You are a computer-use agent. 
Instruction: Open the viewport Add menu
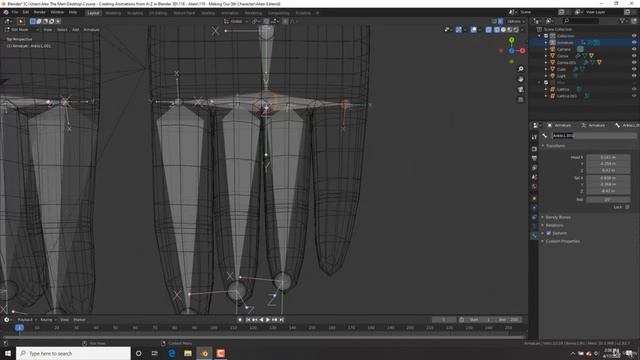pyautogui.click(x=76, y=30)
